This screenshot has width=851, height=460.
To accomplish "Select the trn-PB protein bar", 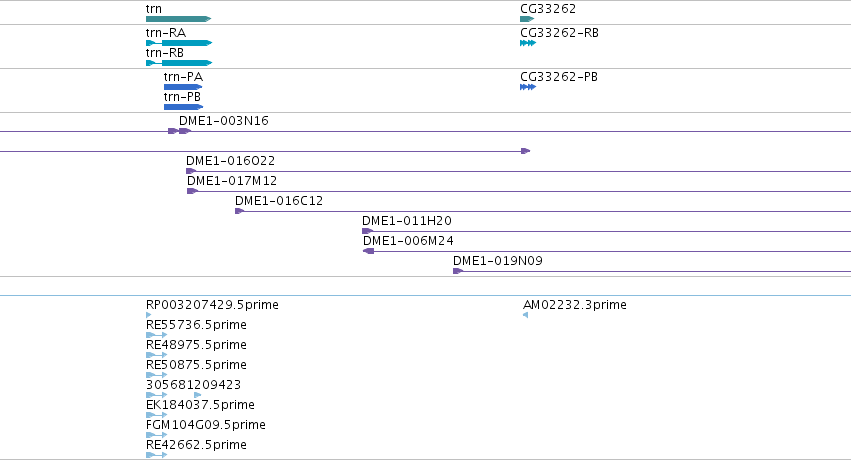I will (183, 107).
